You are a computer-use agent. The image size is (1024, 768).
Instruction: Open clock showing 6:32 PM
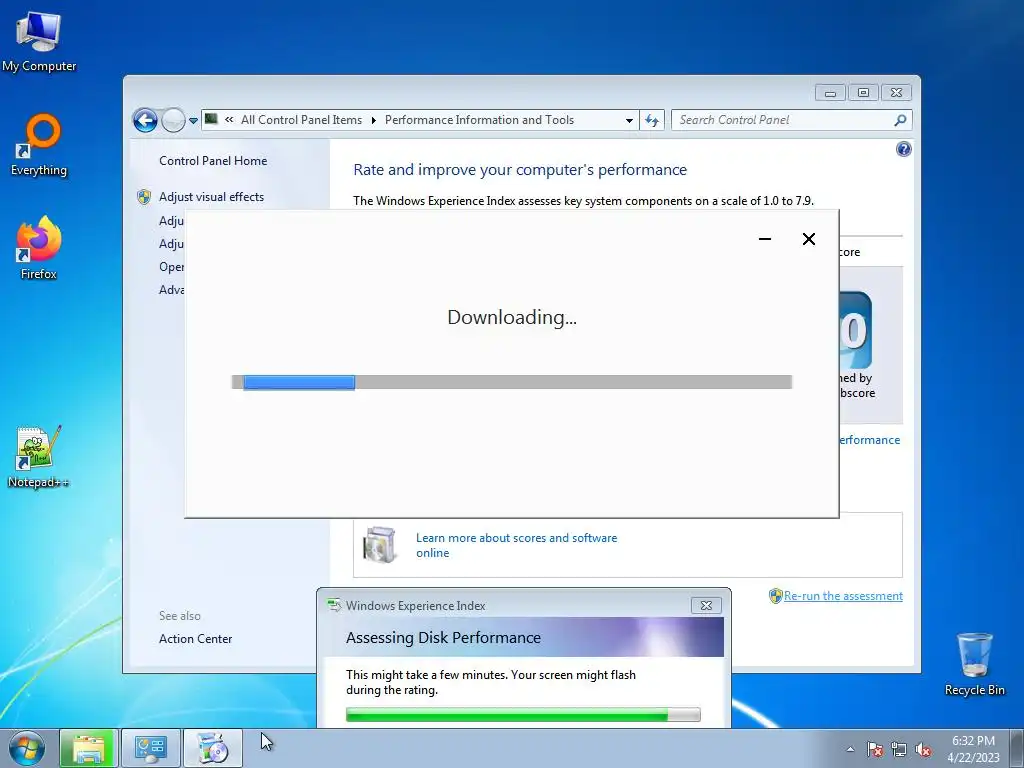(x=973, y=749)
